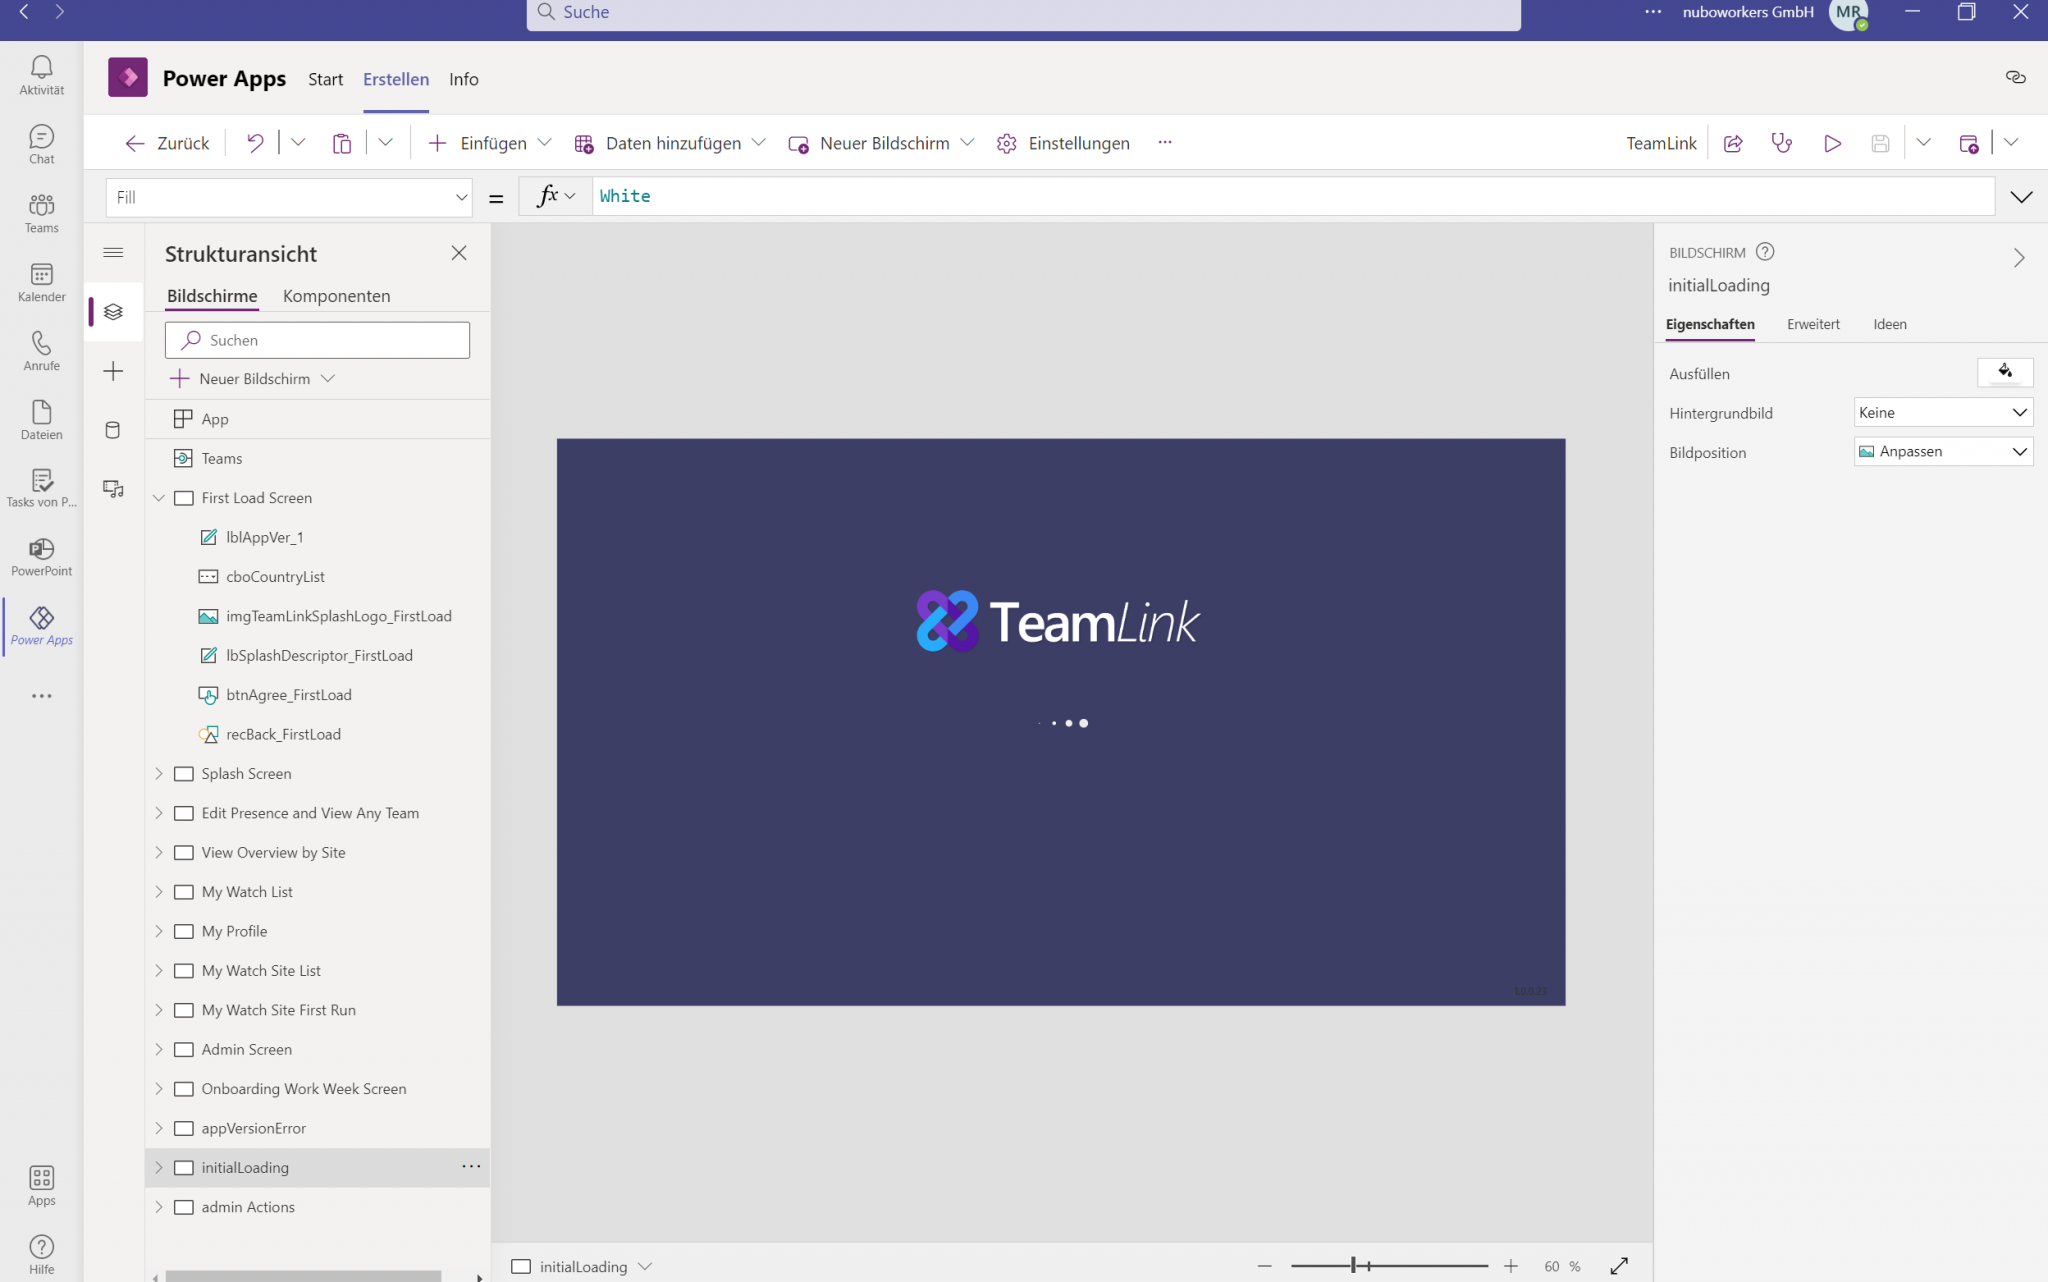2048x1282 pixels.
Task: Select the Einfügen plus icon in left rail
Action: click(113, 371)
